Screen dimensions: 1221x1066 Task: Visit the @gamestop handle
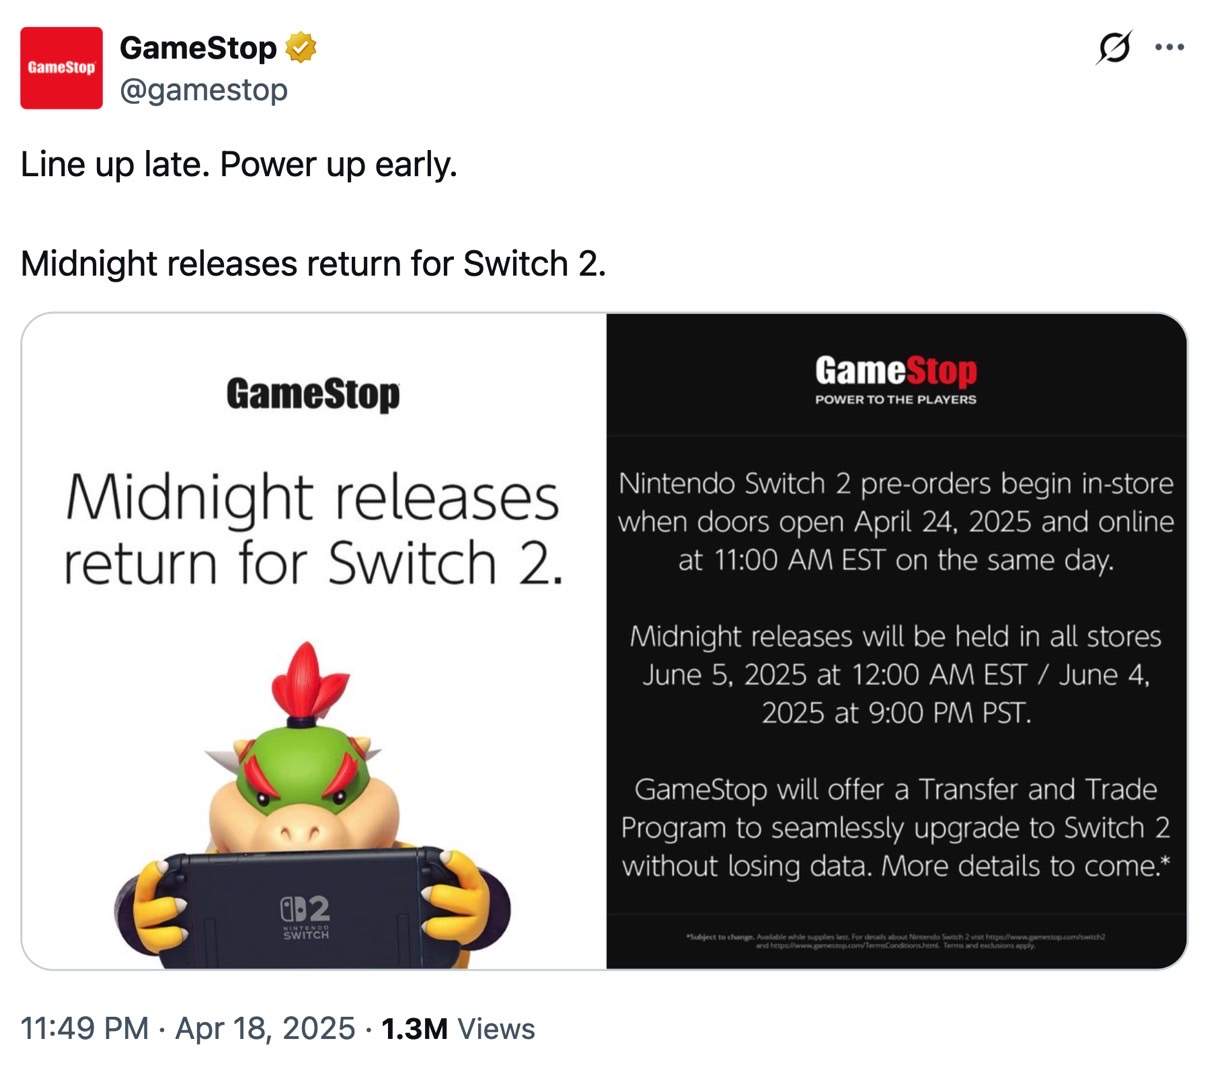(x=204, y=90)
